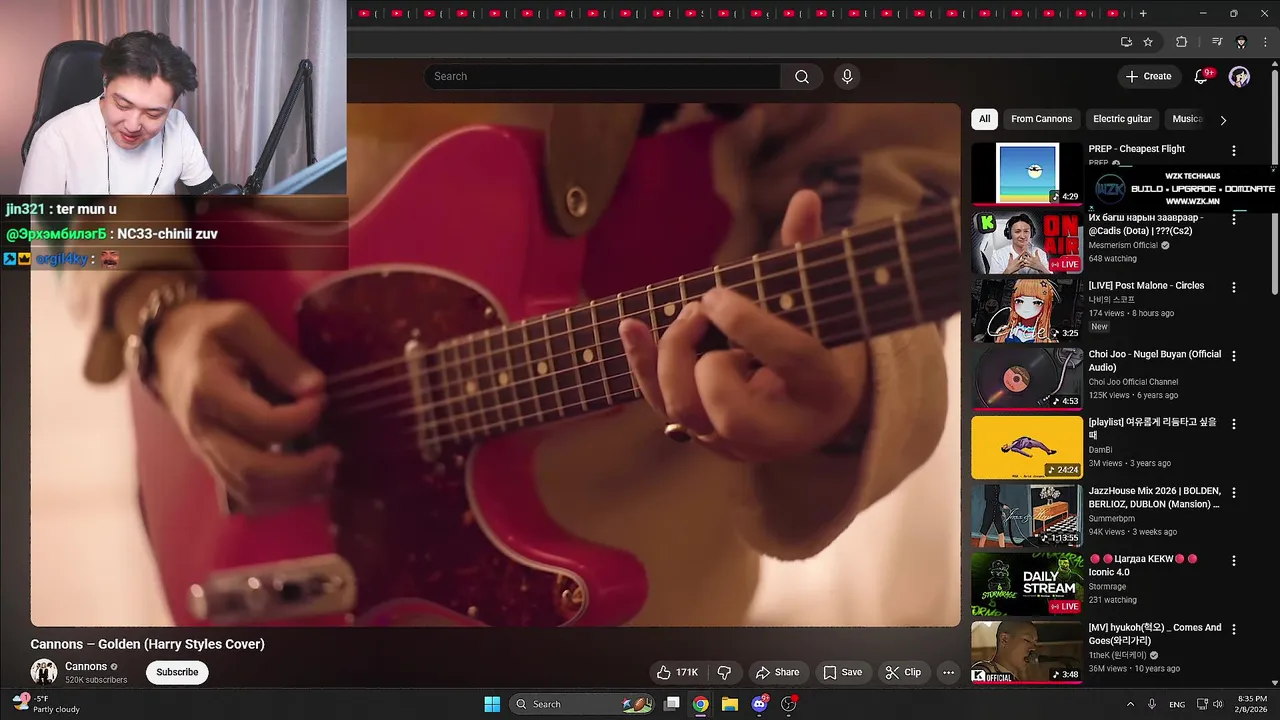The width and height of the screenshot is (1280, 720).
Task: Open the clock showing 8:35 PM
Action: 1252,704
